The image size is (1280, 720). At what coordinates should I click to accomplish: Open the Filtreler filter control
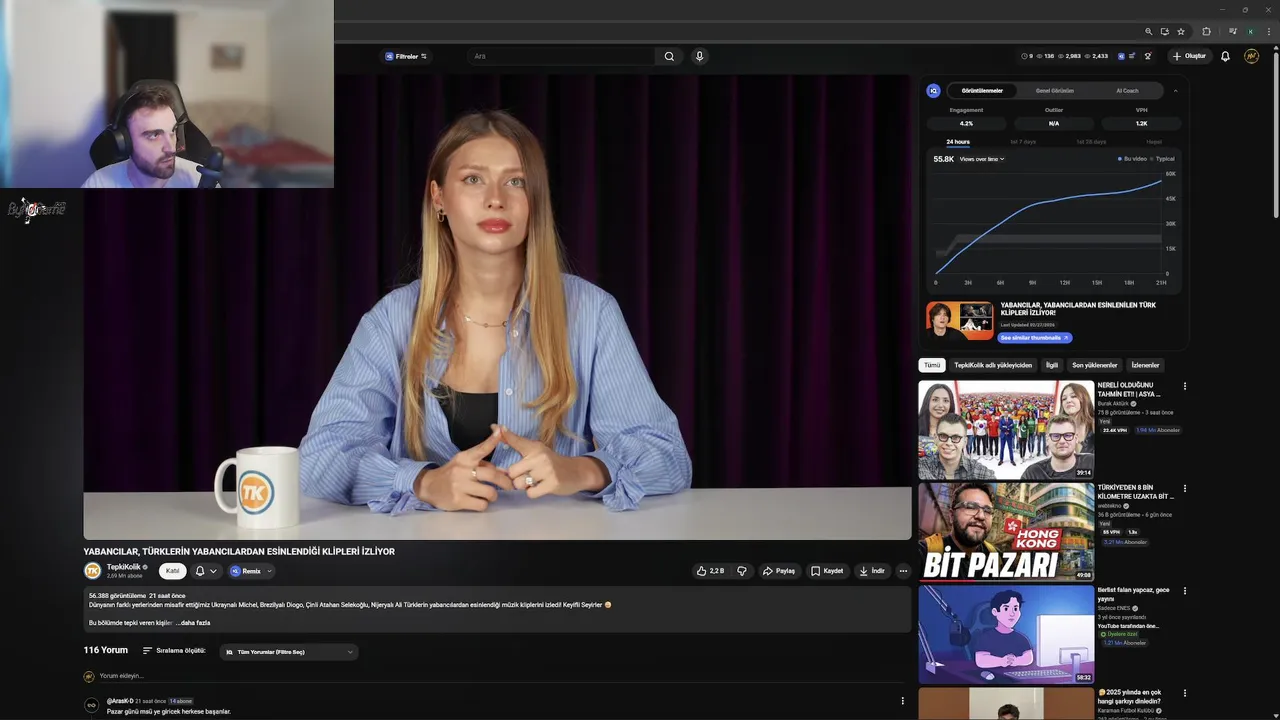coord(406,56)
